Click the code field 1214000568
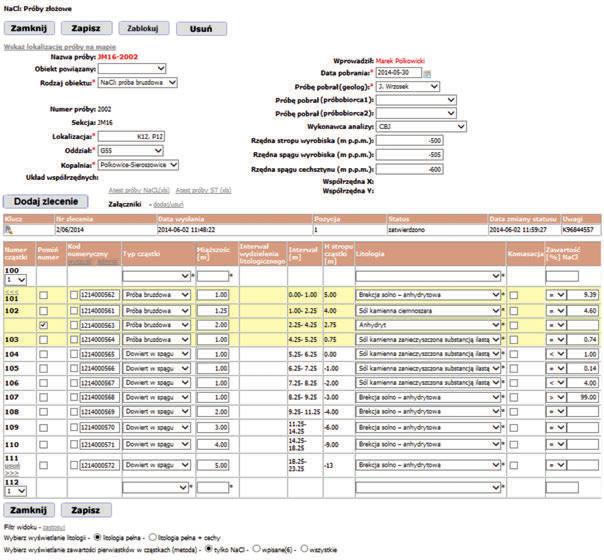 pyautogui.click(x=100, y=397)
